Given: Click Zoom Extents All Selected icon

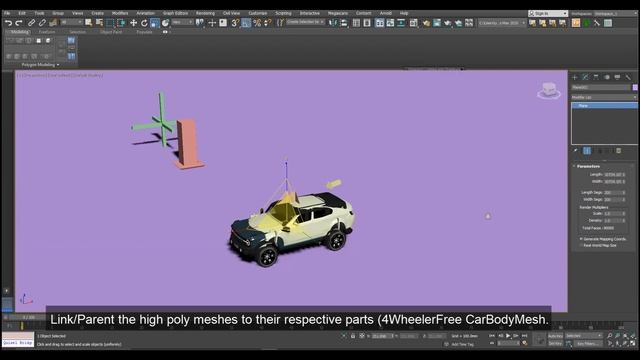Looking at the screenshot, I should [633, 336].
